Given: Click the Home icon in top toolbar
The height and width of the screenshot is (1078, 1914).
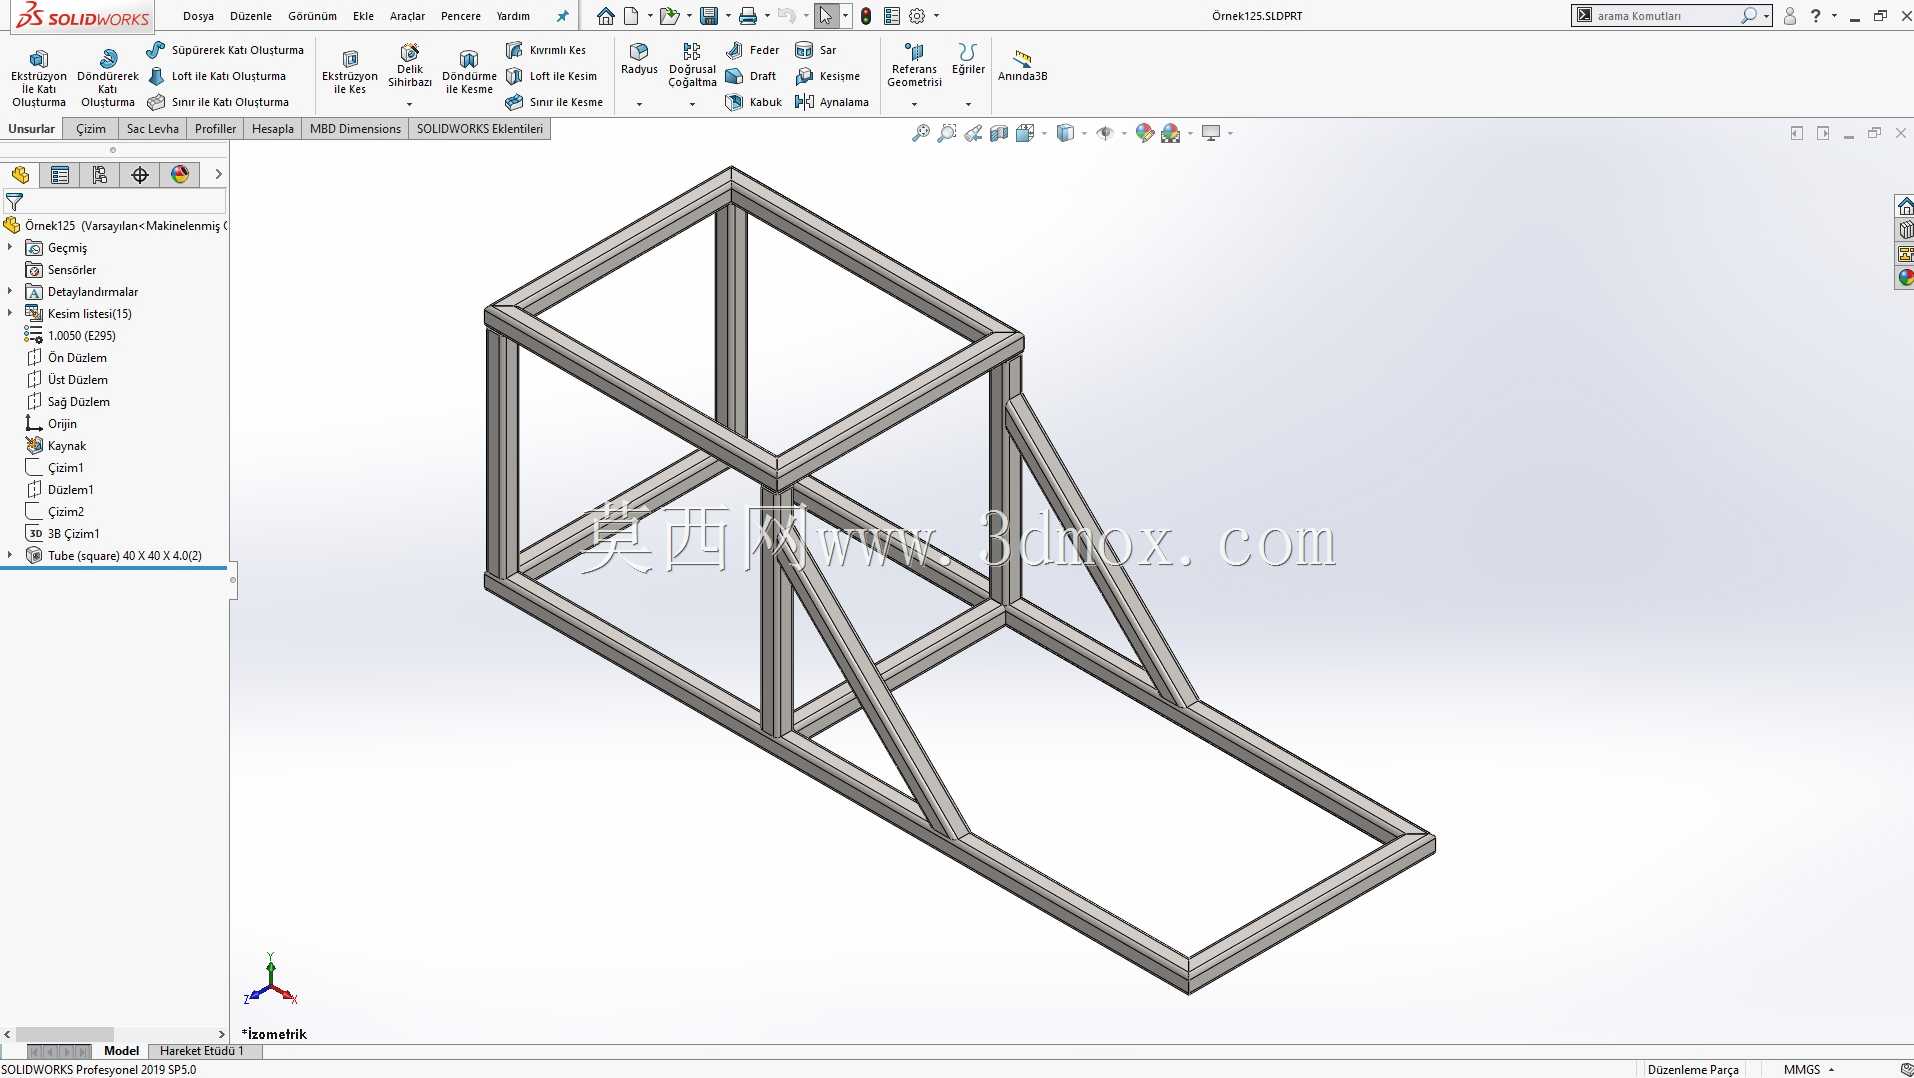Looking at the screenshot, I should 606,16.
